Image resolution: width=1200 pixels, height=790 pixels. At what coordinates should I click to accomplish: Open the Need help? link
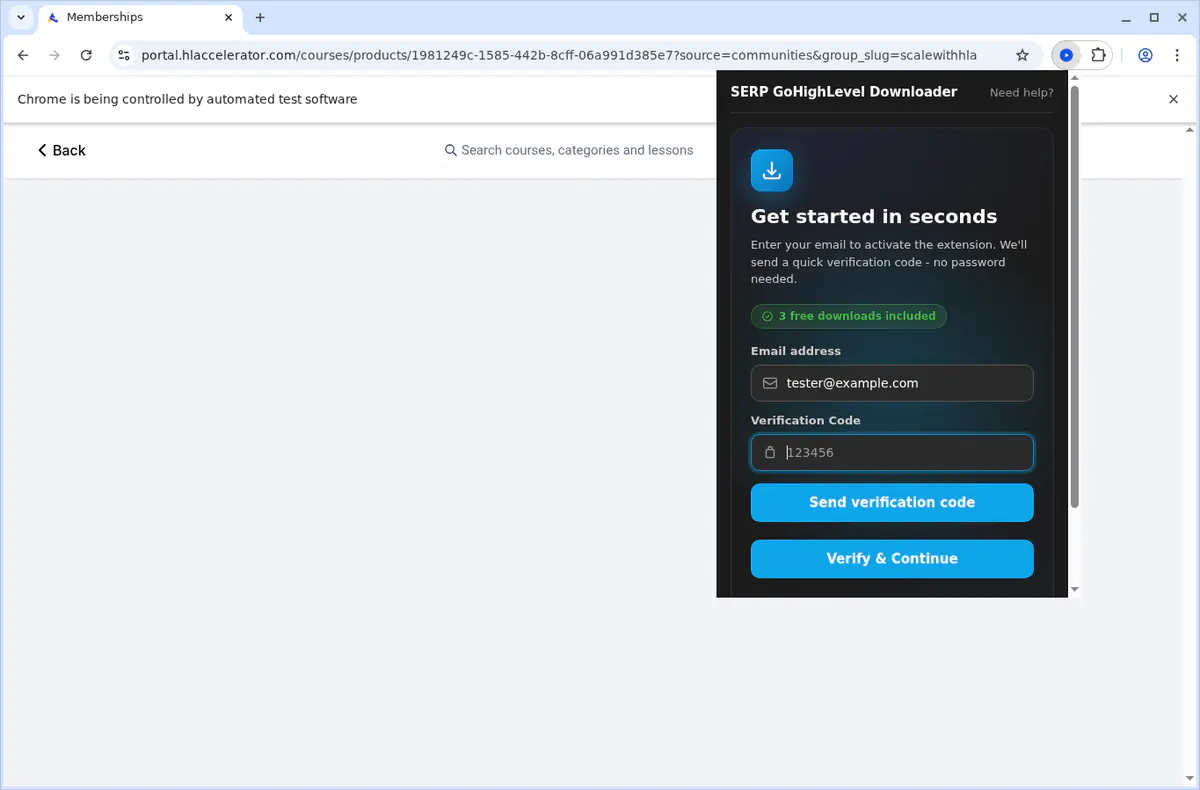point(1021,93)
